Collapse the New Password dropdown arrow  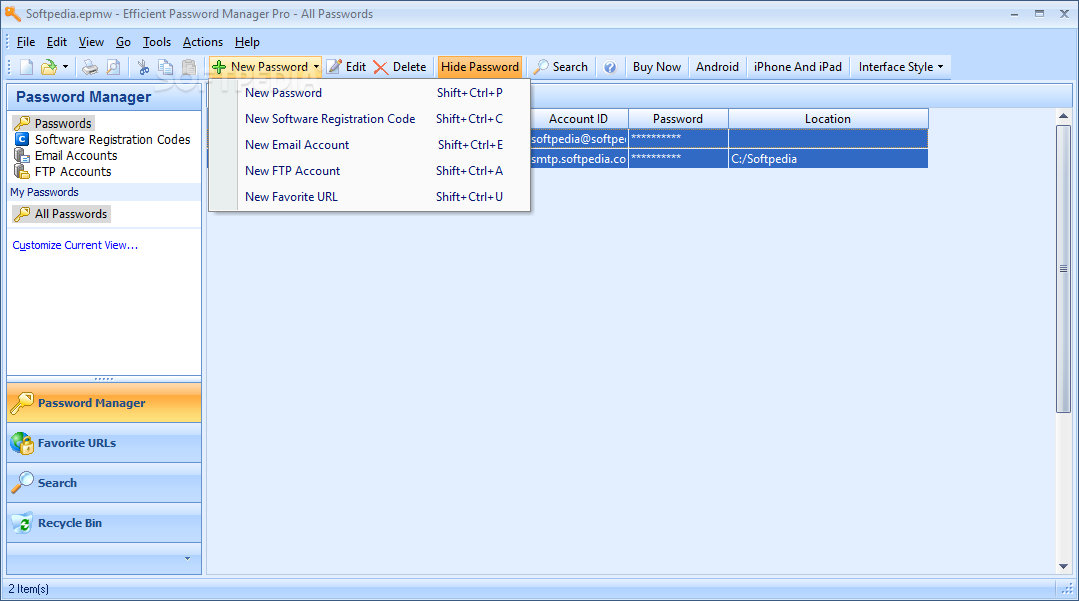(316, 67)
